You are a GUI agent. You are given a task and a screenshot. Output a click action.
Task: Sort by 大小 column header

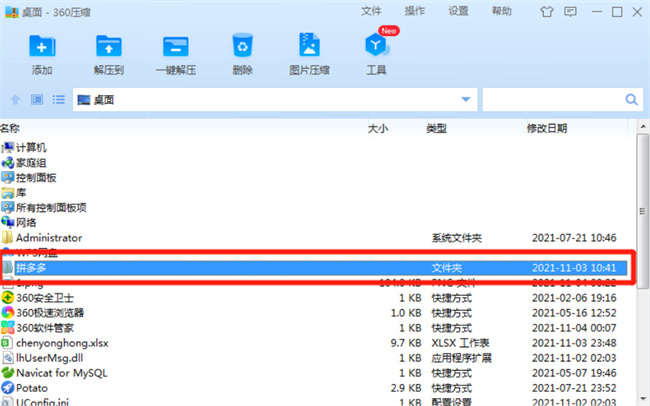click(378, 129)
